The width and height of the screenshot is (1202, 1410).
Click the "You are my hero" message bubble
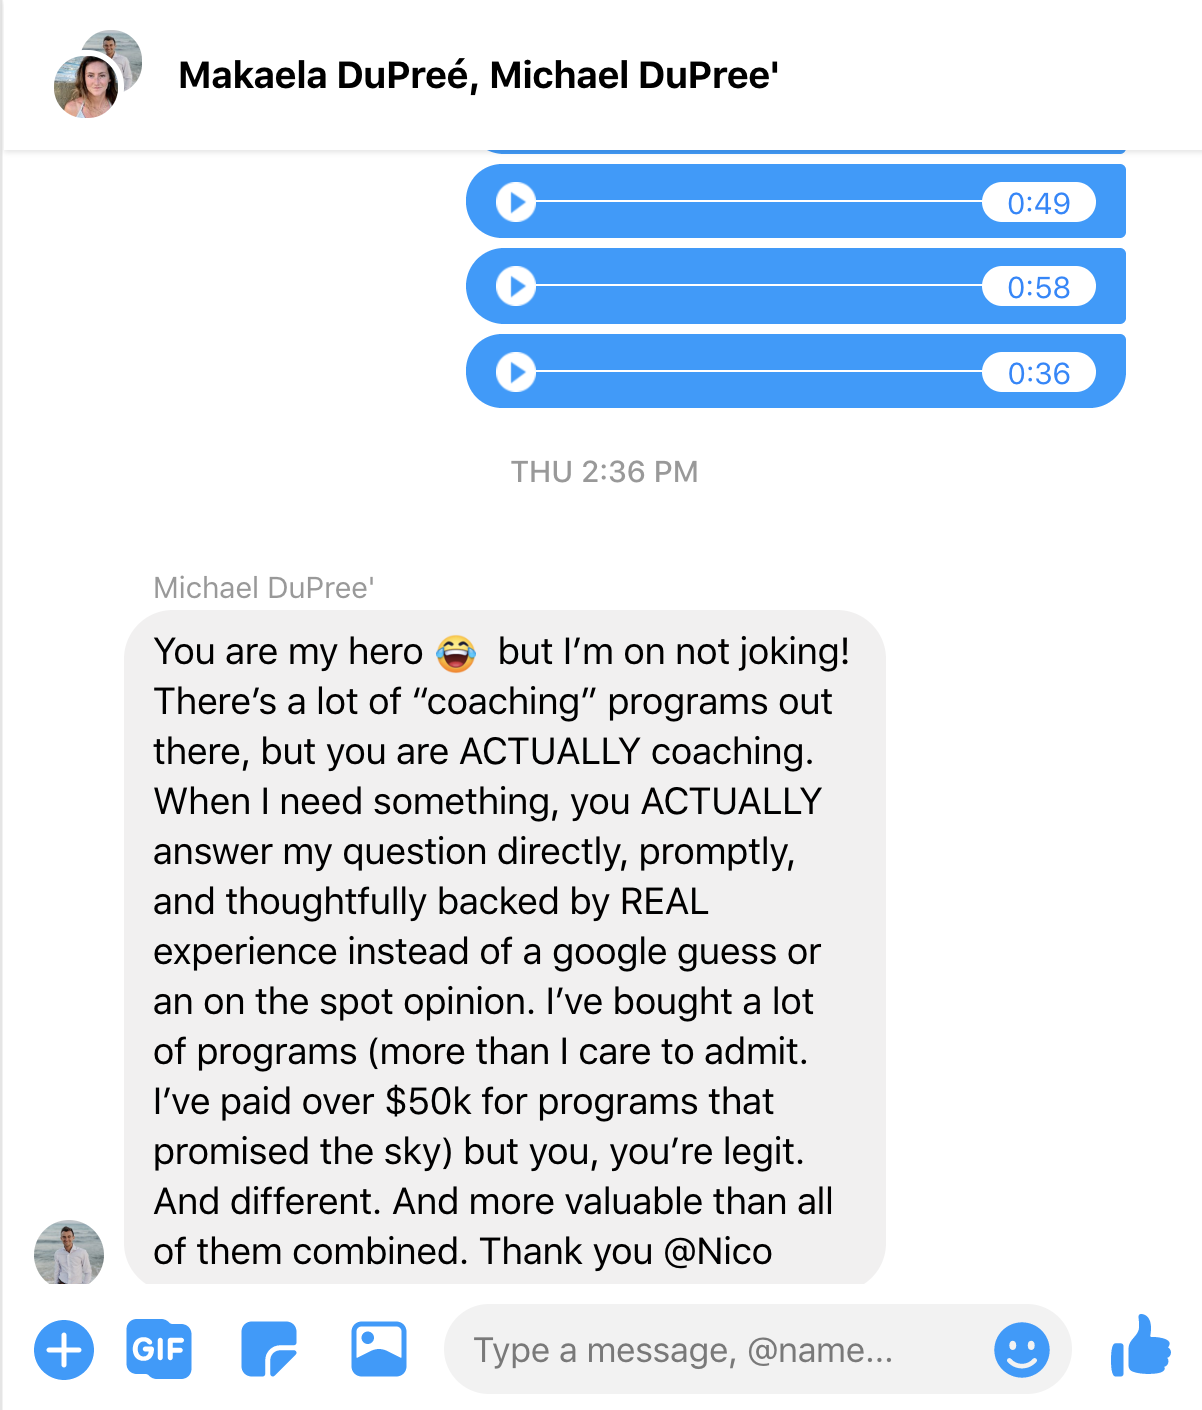point(504,950)
